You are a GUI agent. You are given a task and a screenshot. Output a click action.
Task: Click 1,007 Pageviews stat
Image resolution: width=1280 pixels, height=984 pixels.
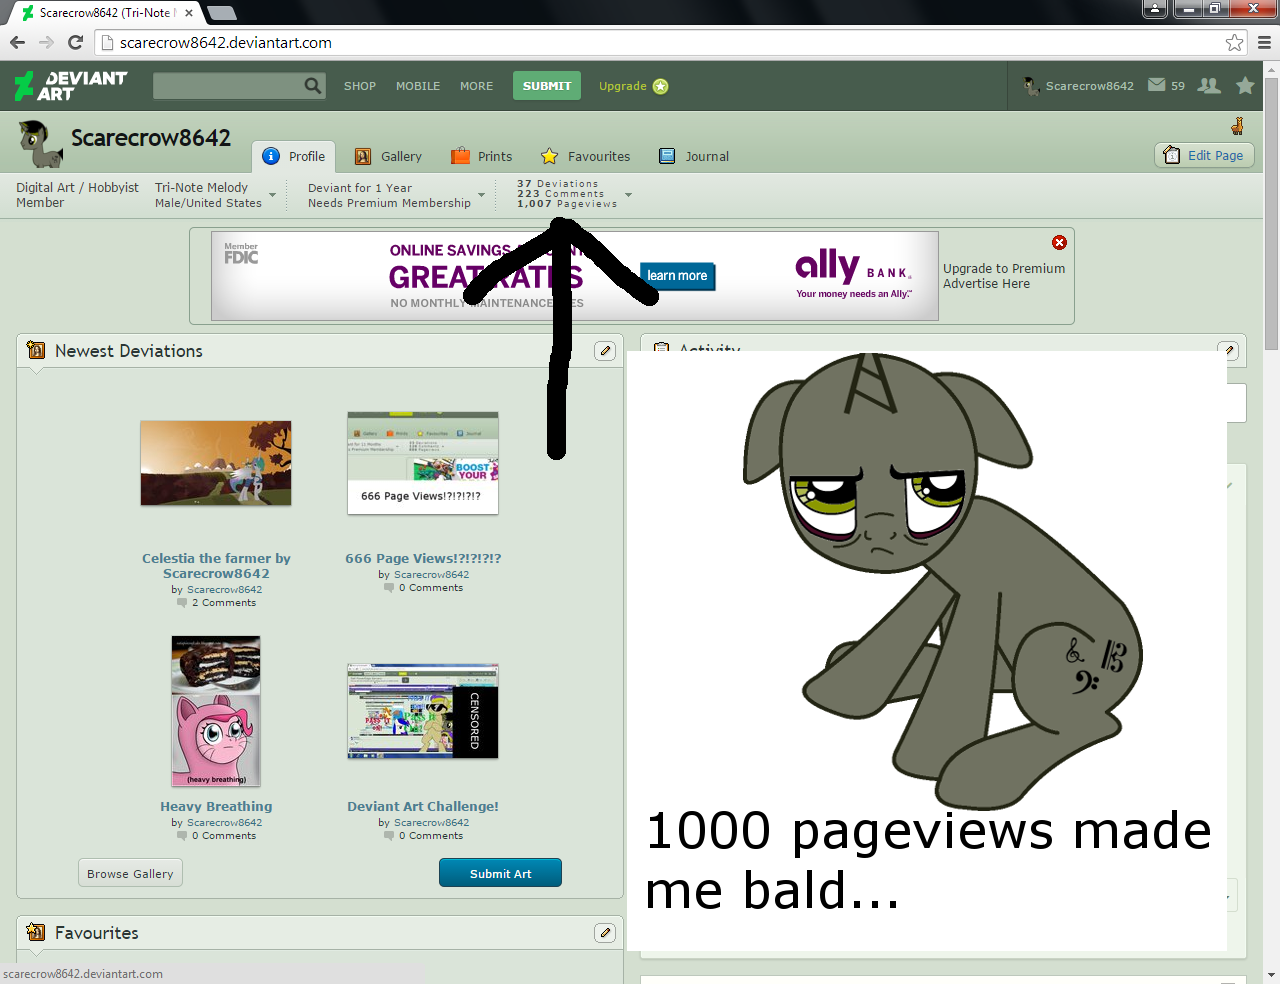[567, 204]
